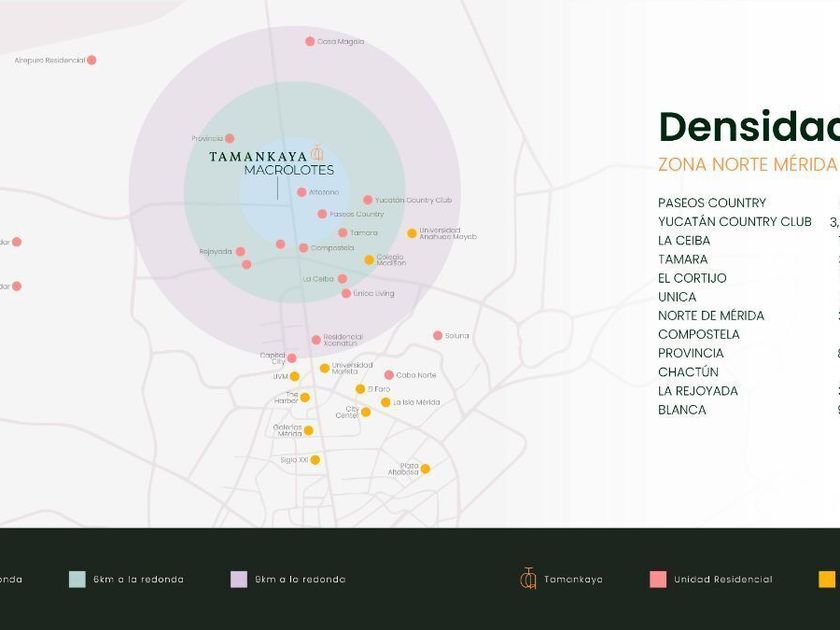Image resolution: width=840 pixels, height=630 pixels.
Task: Select TAMARA in the density list
Action: point(683,259)
